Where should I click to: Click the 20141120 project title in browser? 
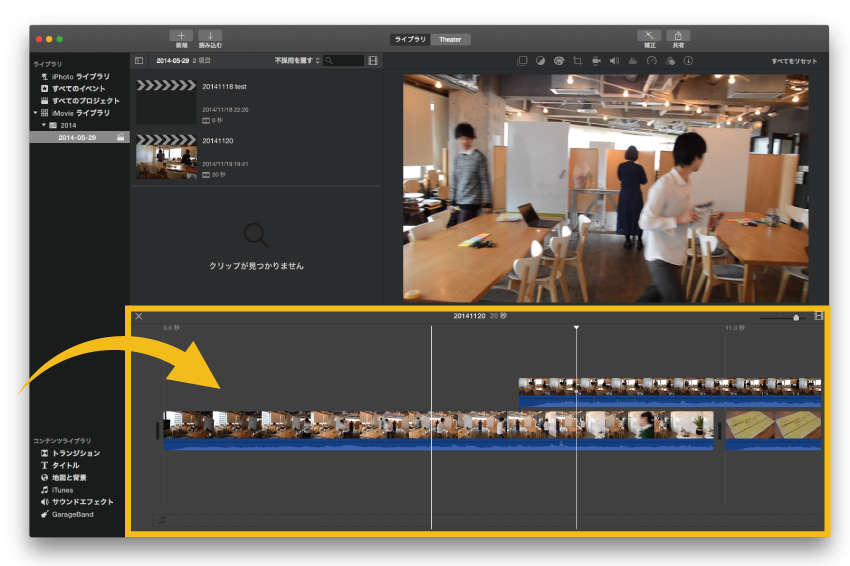point(217,140)
